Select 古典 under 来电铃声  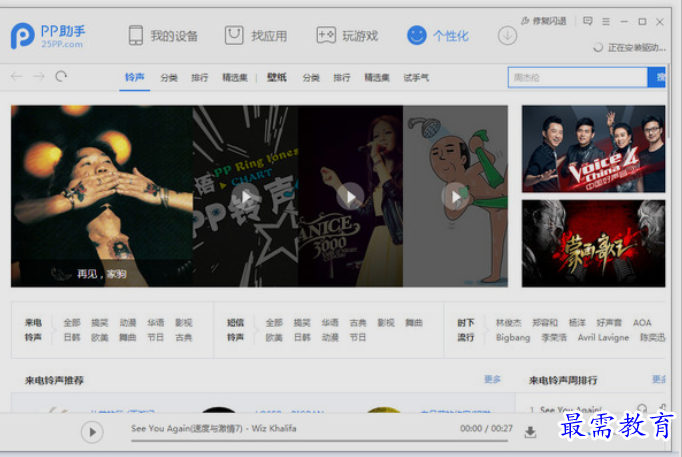point(184,337)
